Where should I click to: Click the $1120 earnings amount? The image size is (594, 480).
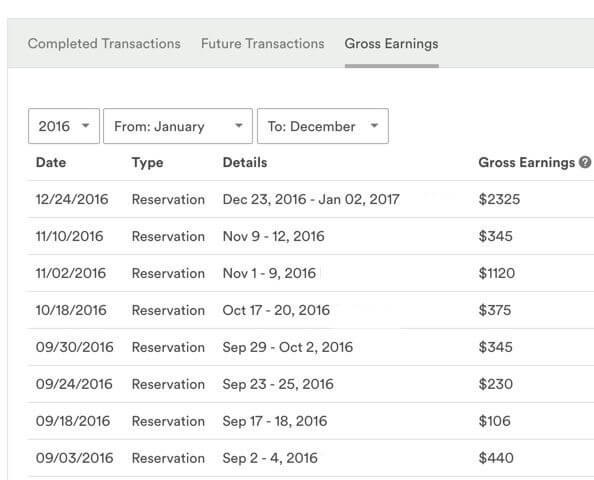tap(497, 273)
